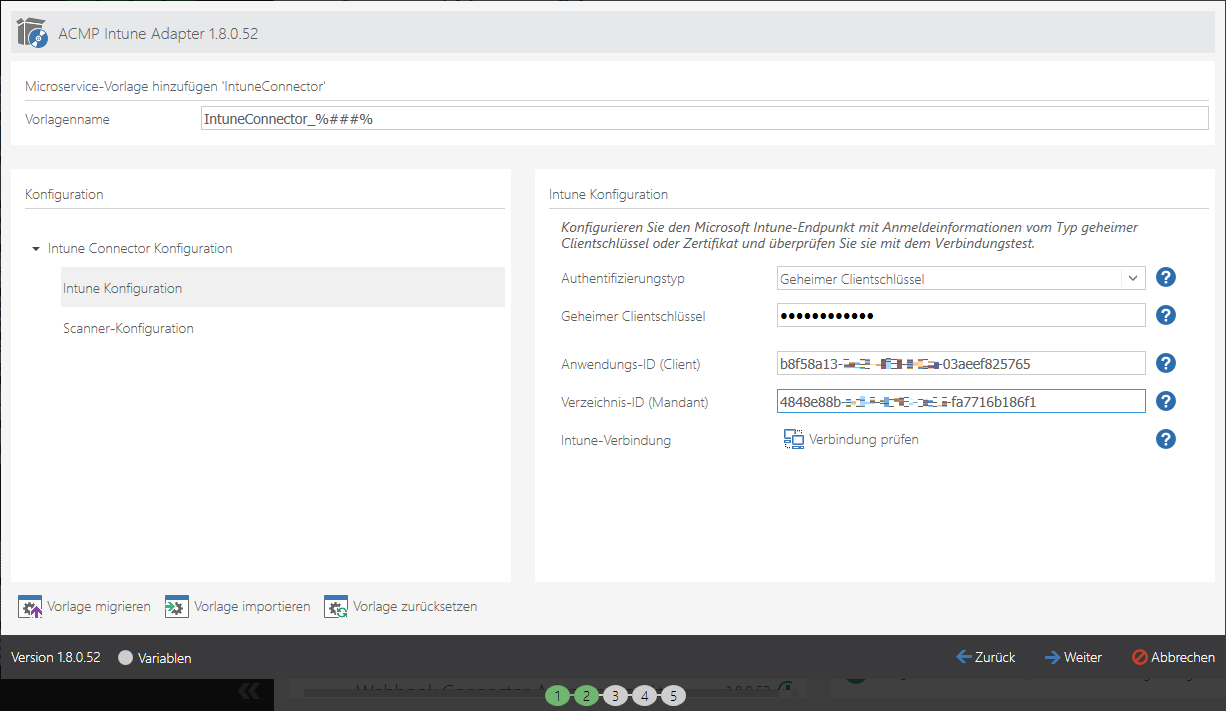Click the Vorlage importieren icon

[x=177, y=607]
